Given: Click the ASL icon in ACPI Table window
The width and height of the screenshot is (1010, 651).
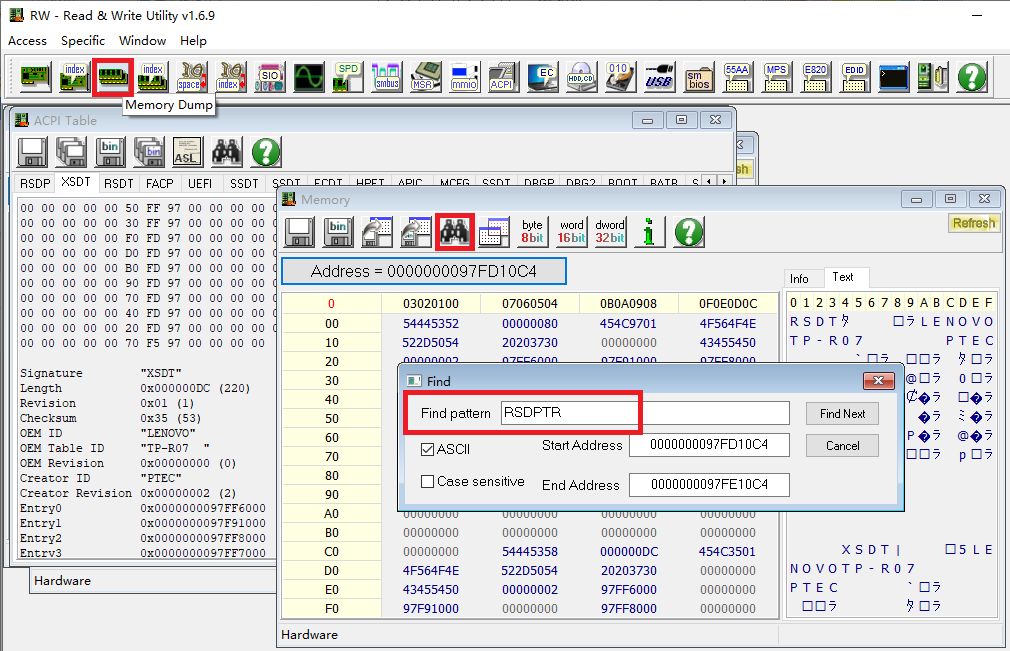Looking at the screenshot, I should [x=185, y=152].
